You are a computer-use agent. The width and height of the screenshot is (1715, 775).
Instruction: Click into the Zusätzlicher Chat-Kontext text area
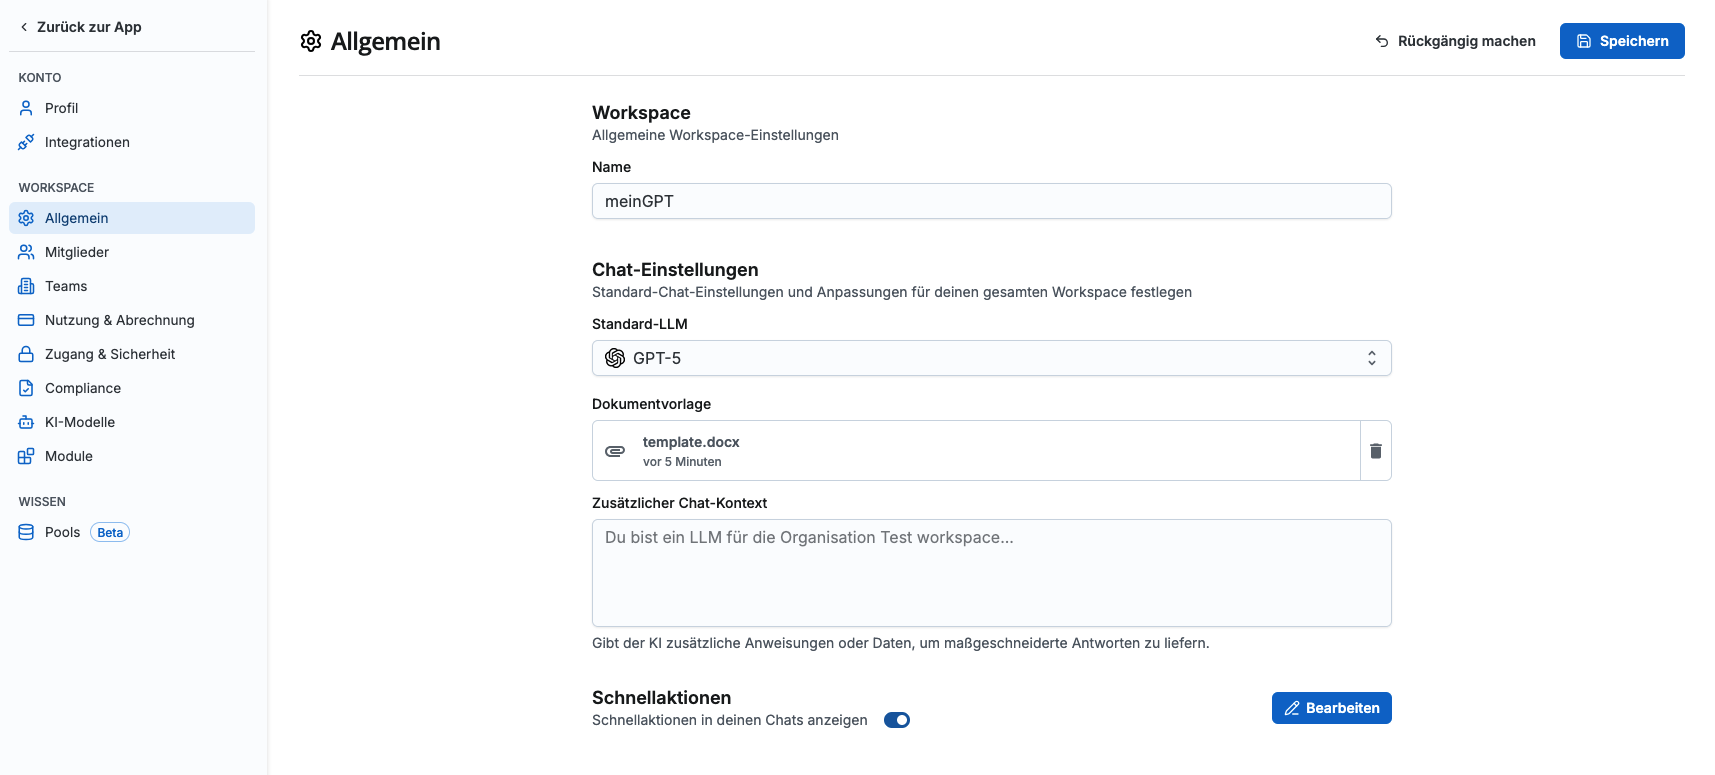tap(990, 573)
